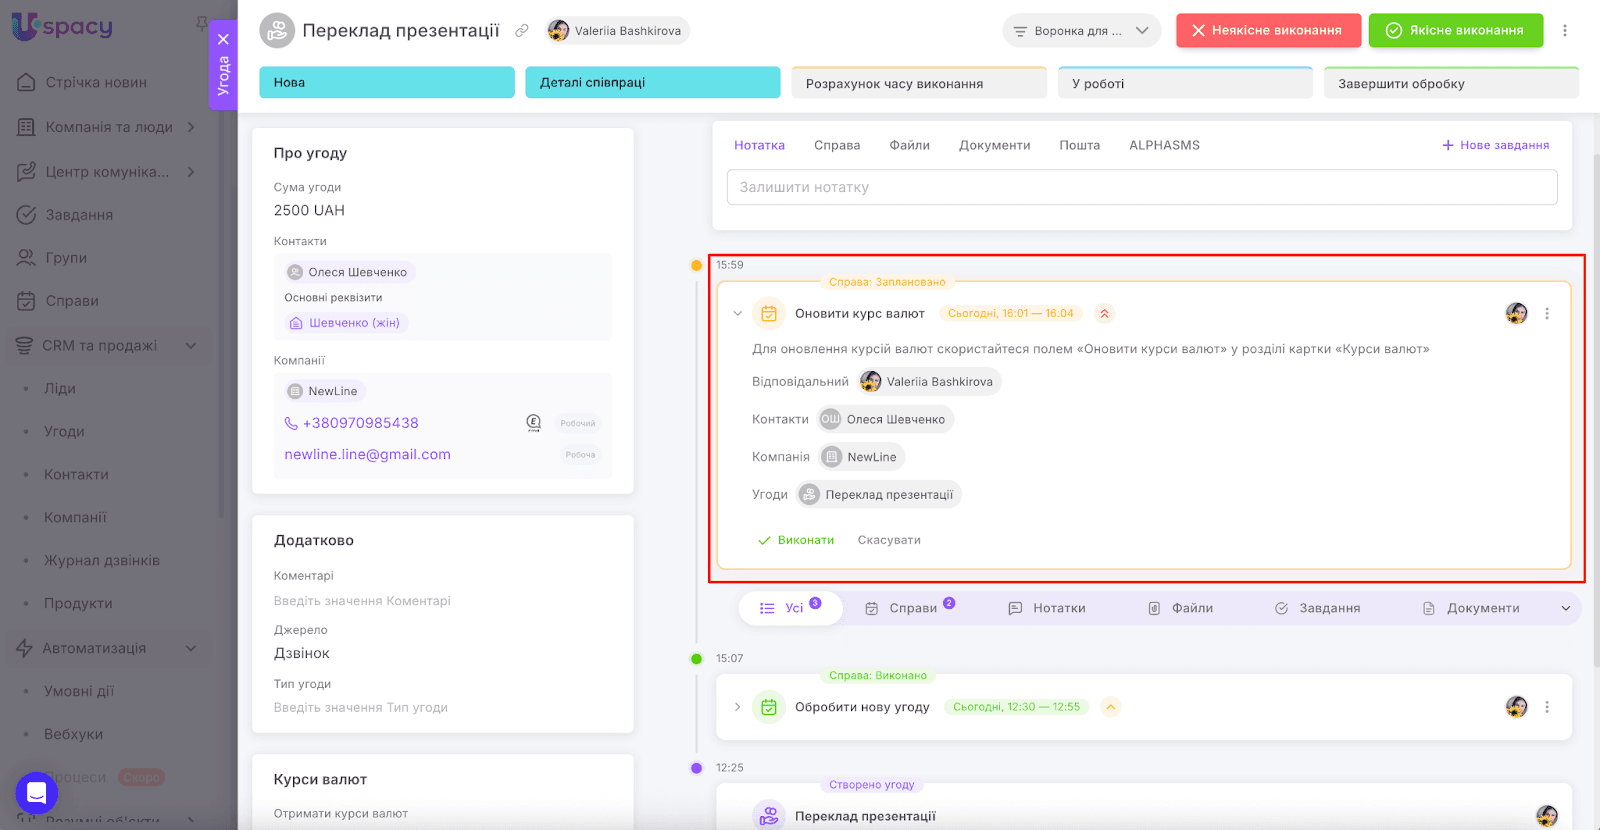Screen dimensions: 1600x830
Task: Click the copy link icon beside deal title
Action: [x=521, y=31]
